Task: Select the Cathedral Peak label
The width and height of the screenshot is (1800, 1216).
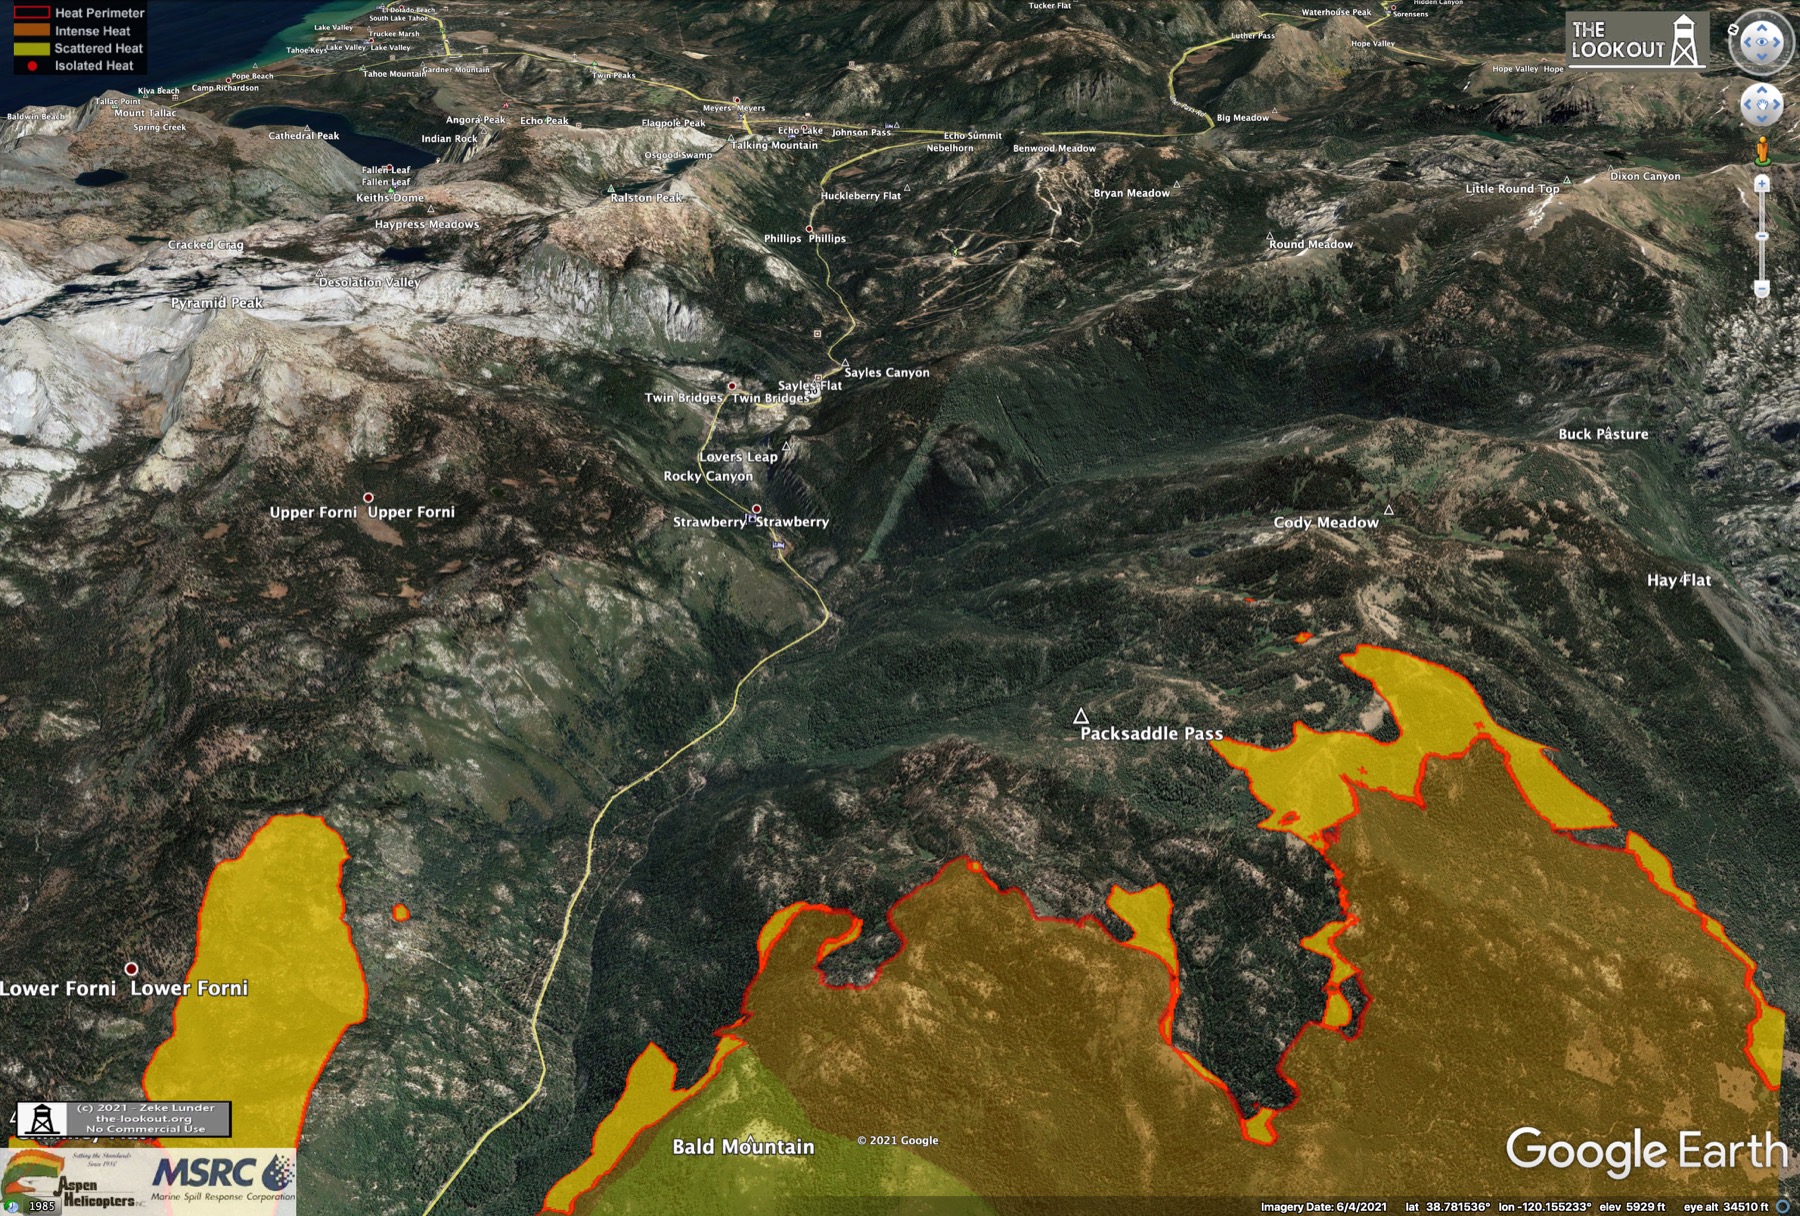Action: pyautogui.click(x=303, y=136)
